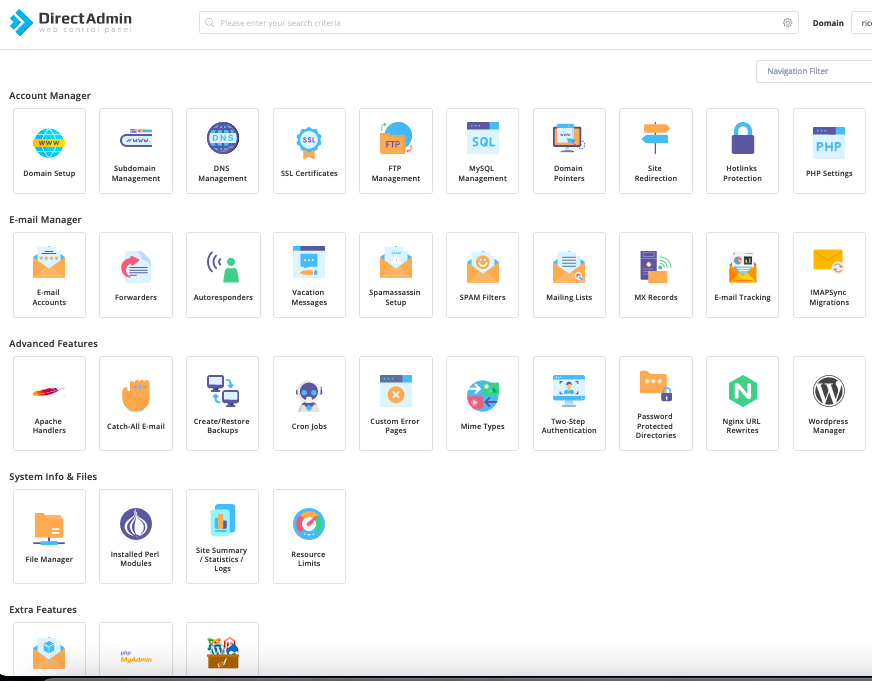This screenshot has height=681, width=872.
Task: Open Mime Types
Action: tap(482, 403)
